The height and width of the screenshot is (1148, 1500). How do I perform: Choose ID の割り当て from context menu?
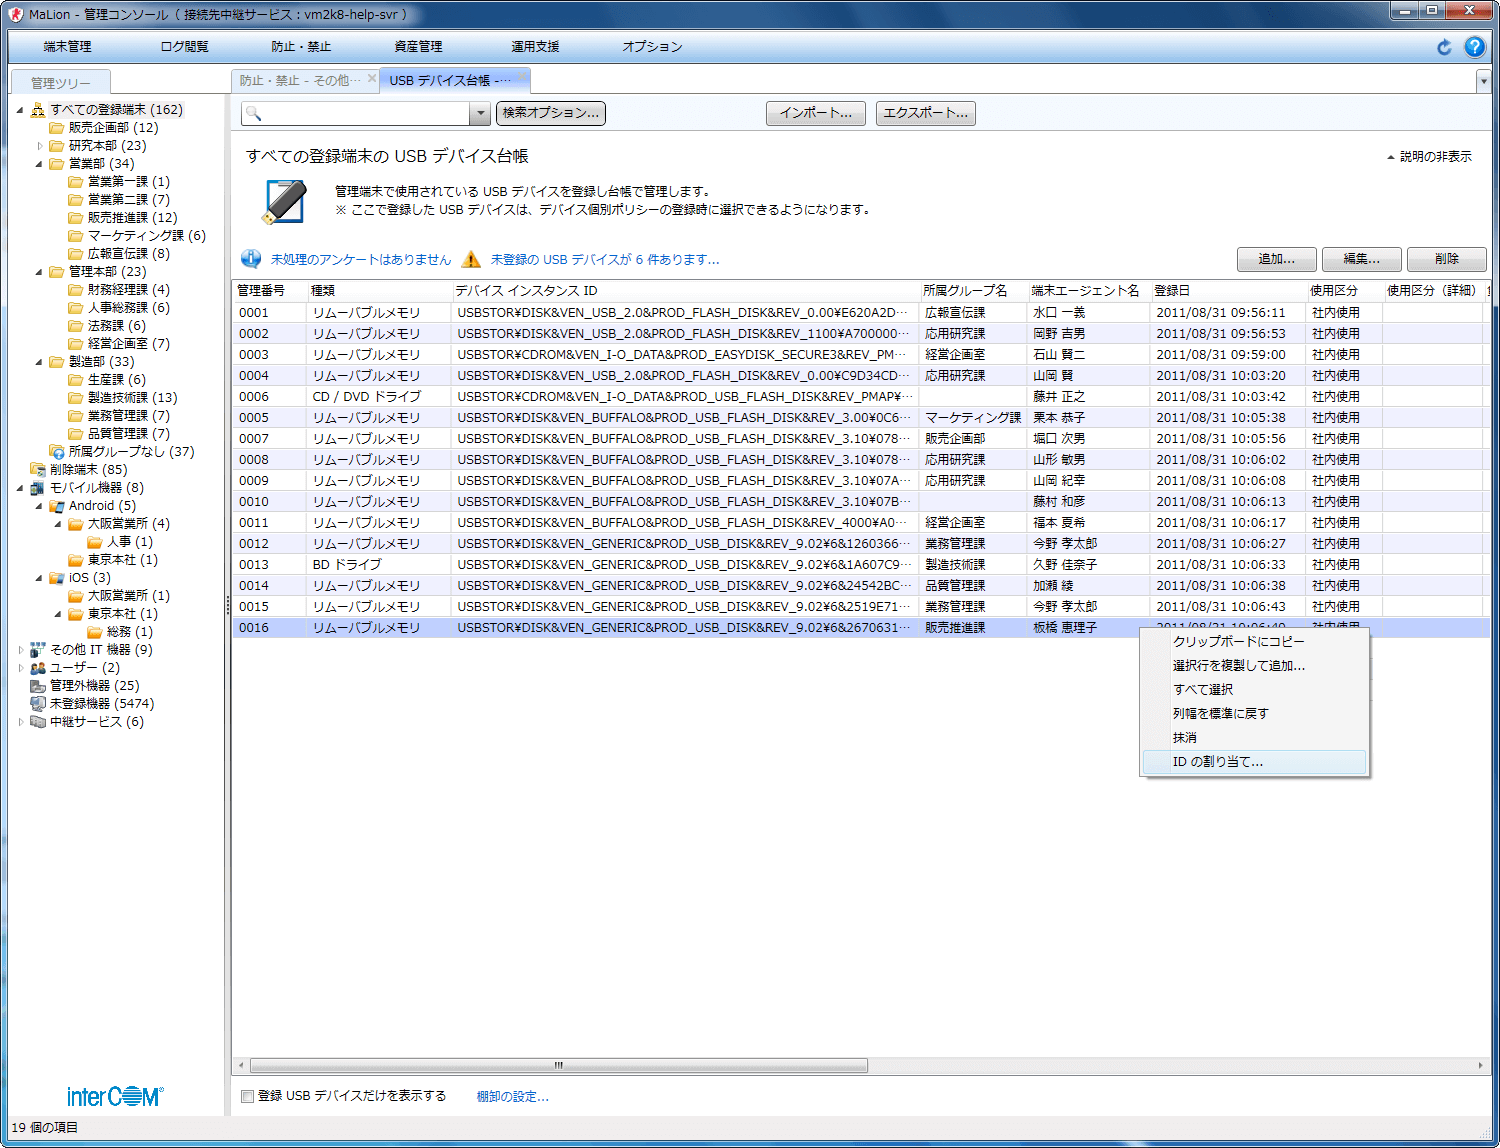pyautogui.click(x=1218, y=762)
